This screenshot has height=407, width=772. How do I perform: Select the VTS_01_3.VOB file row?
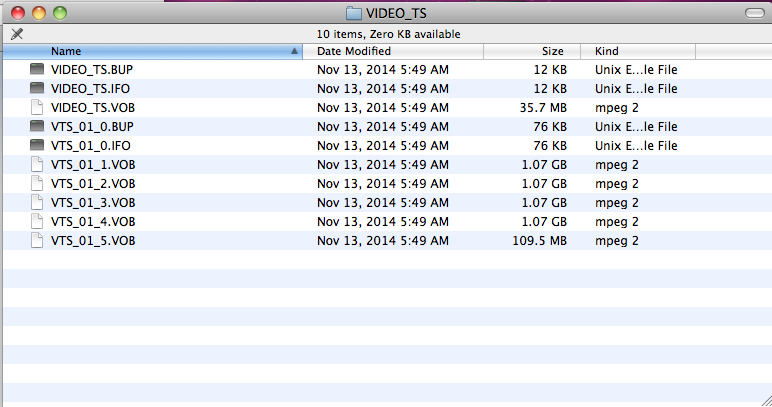click(x=388, y=203)
